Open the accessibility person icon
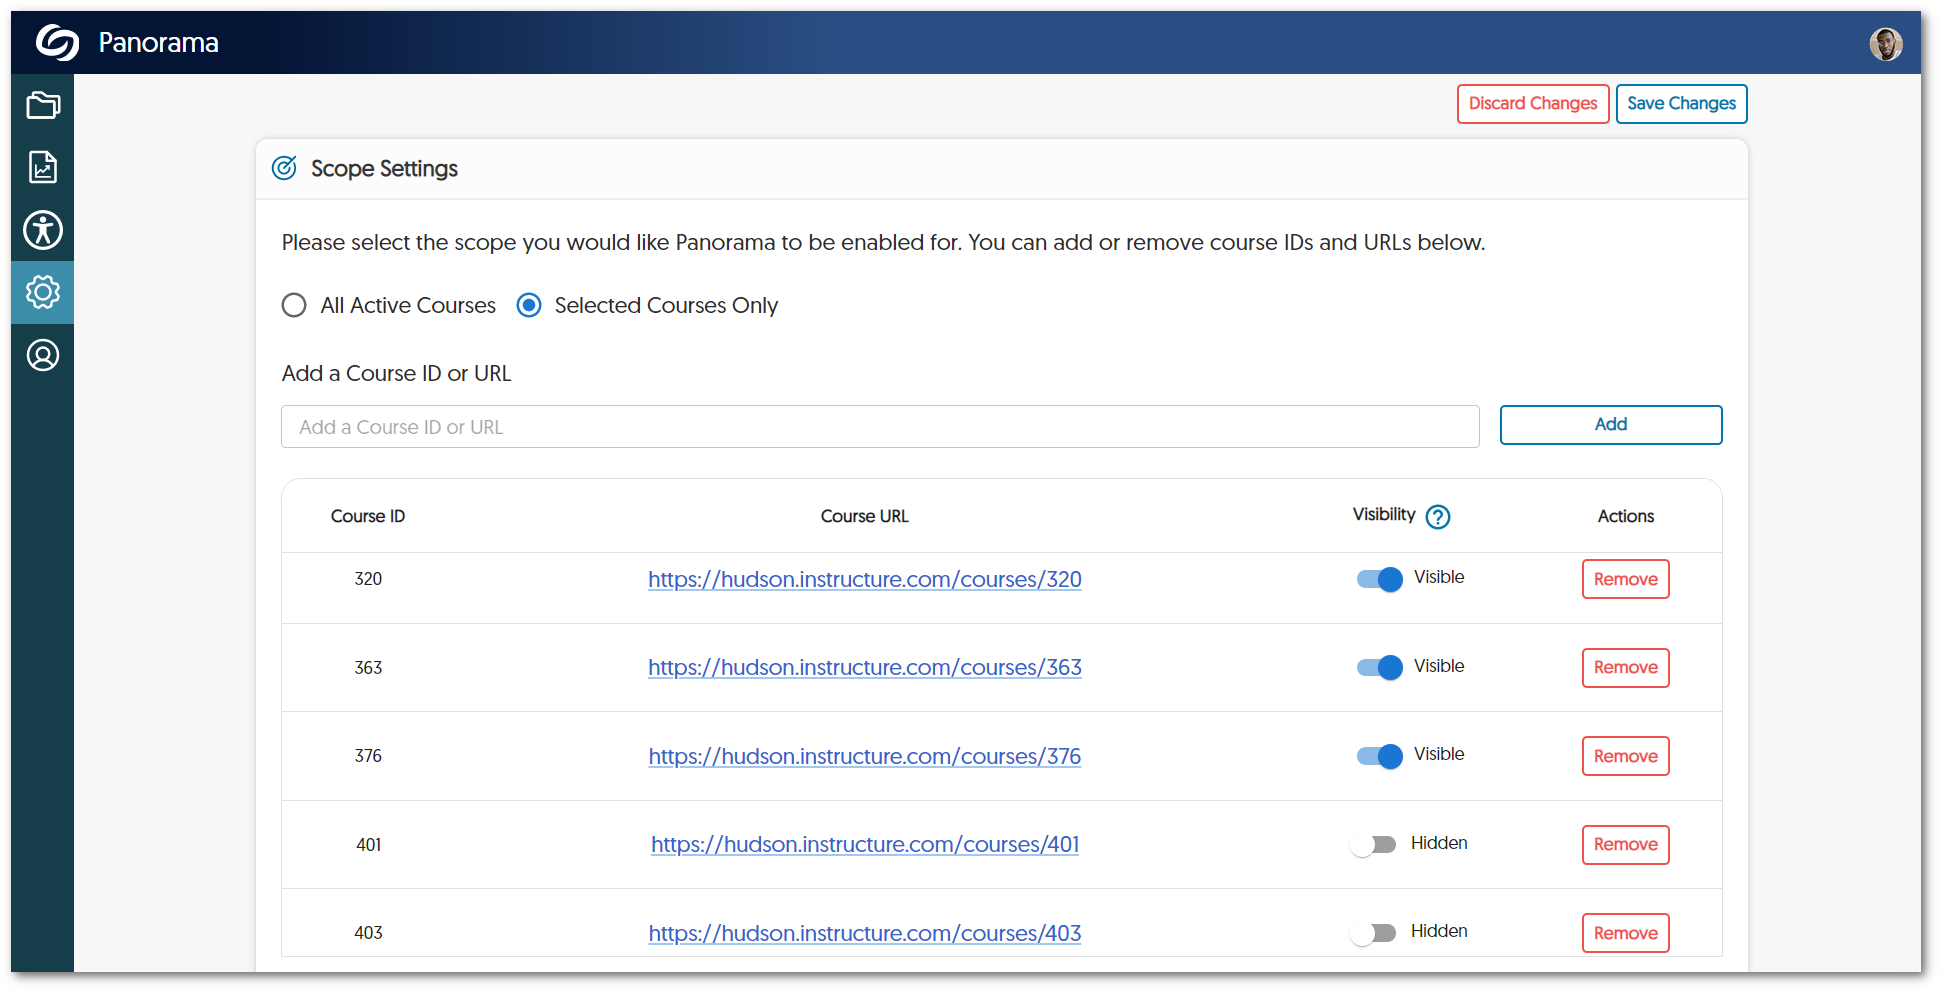Viewport: 1940px width, 991px height. [43, 230]
